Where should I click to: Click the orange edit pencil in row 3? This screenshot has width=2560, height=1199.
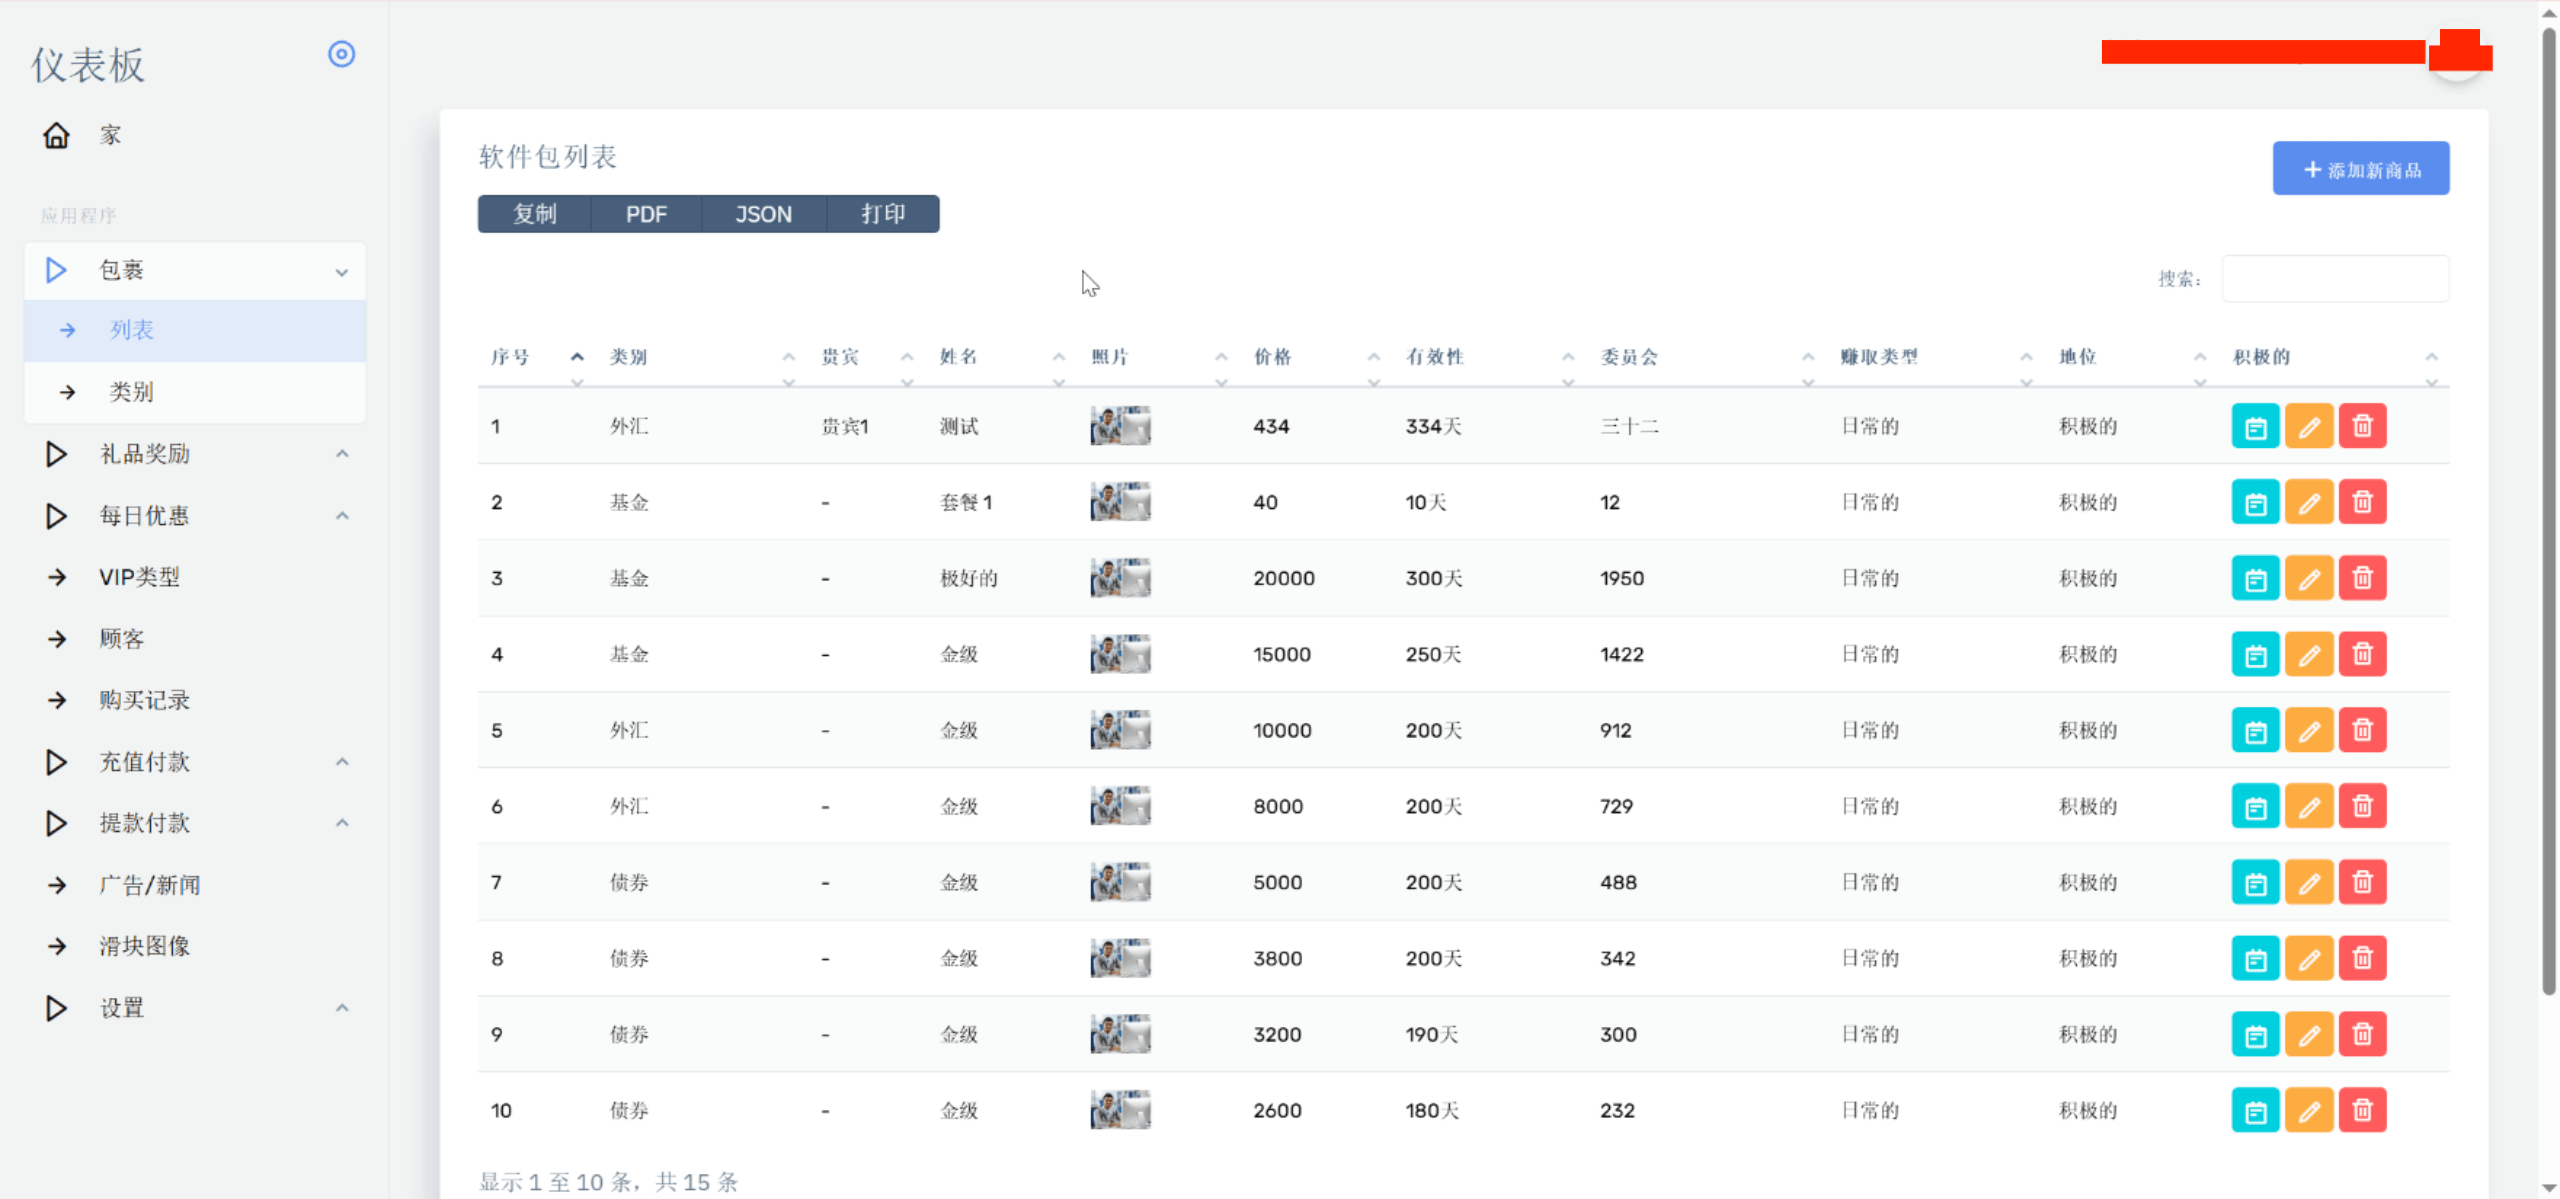[2308, 578]
